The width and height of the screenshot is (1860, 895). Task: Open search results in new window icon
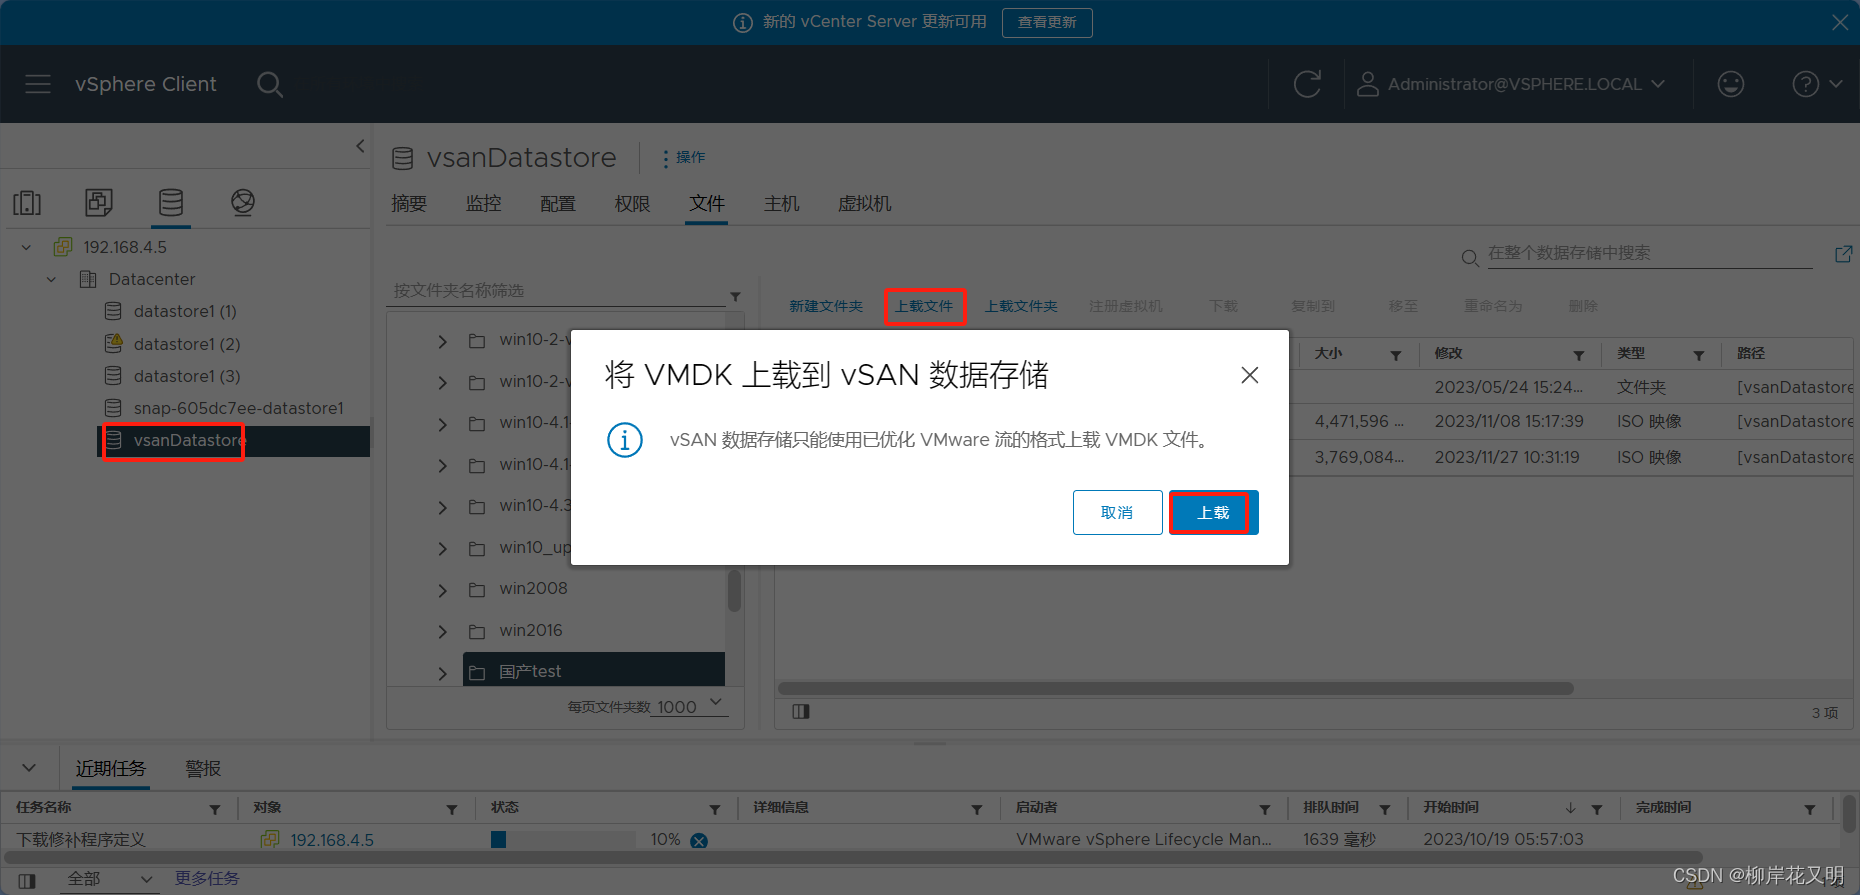click(x=1844, y=254)
